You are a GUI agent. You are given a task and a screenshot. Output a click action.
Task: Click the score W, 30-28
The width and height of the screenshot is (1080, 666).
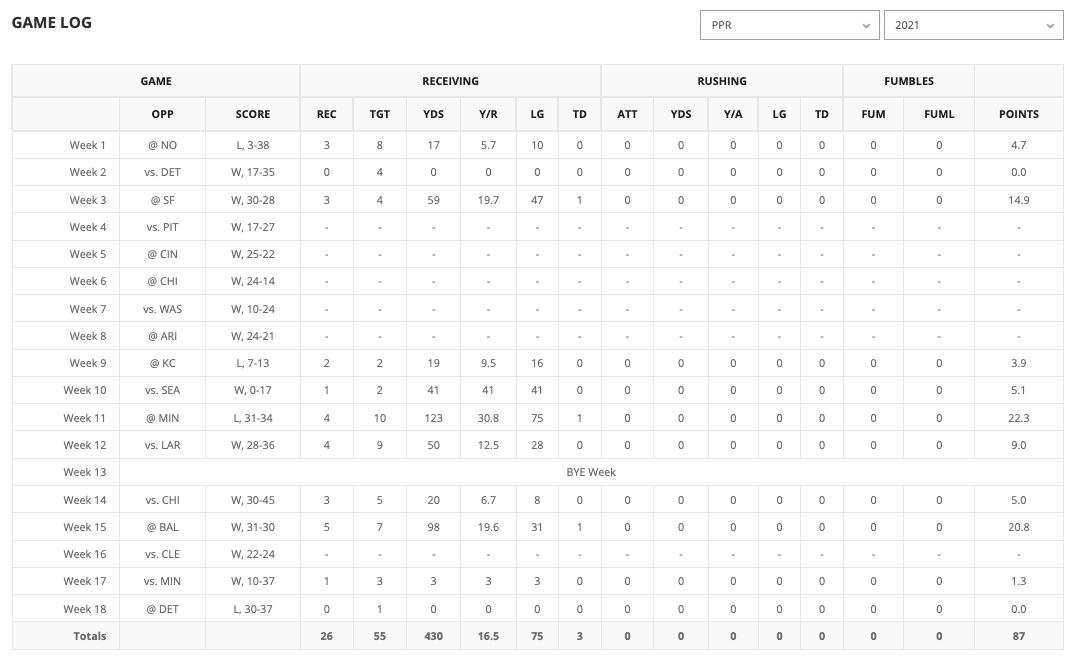[x=253, y=200]
